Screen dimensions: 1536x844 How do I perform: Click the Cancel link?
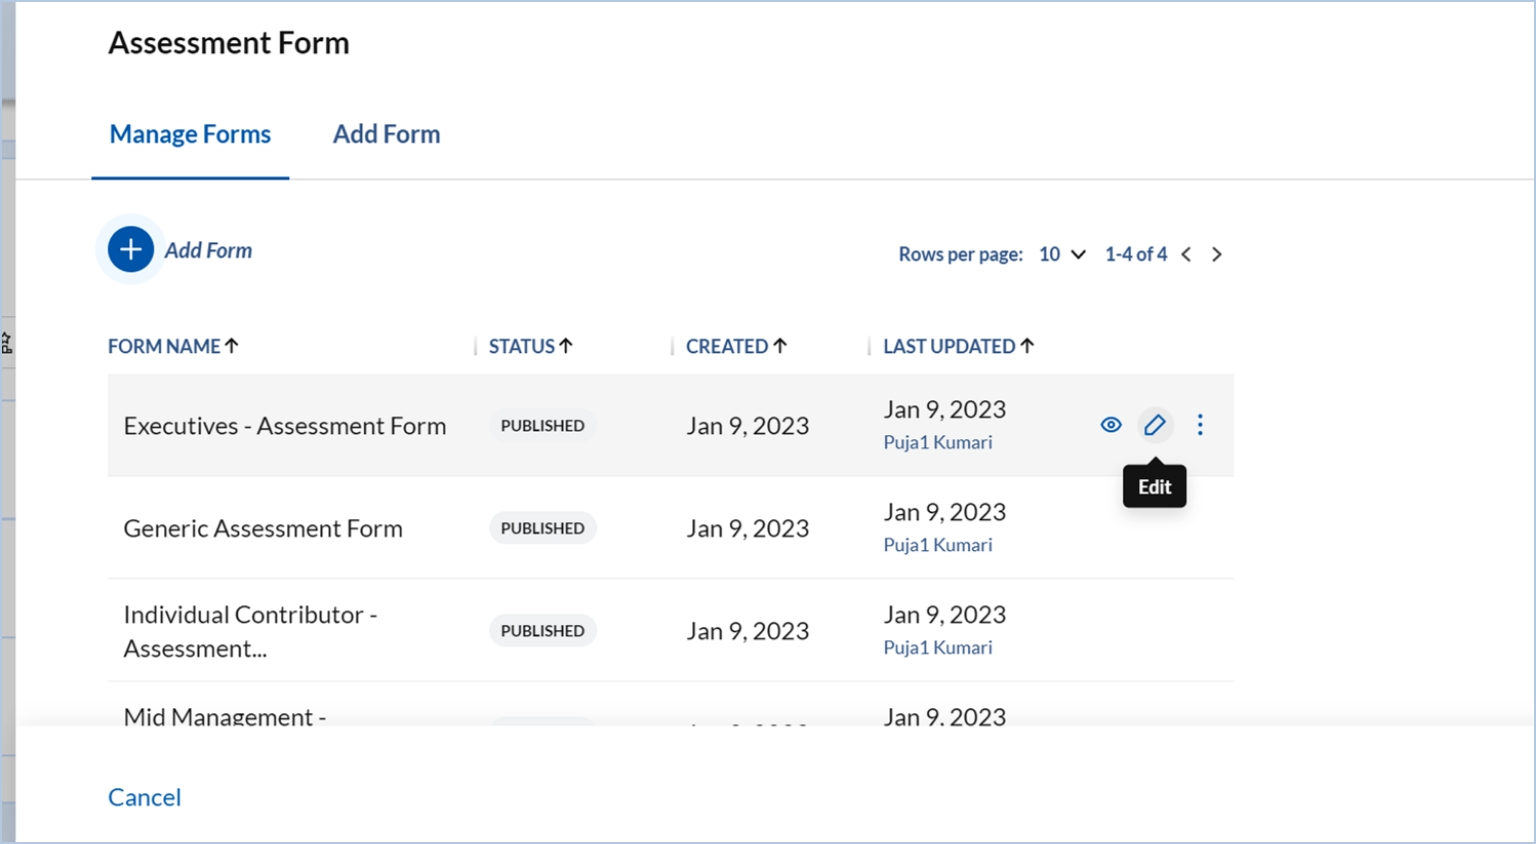click(144, 797)
